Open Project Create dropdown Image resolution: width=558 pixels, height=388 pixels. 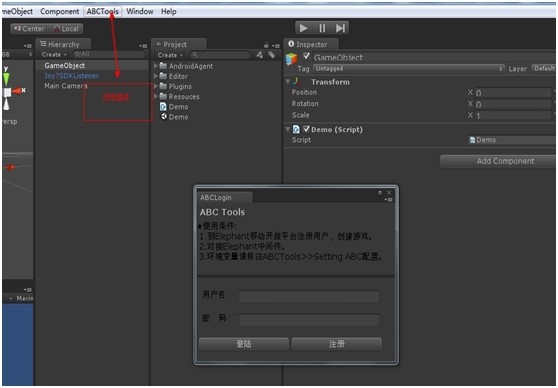(170, 55)
